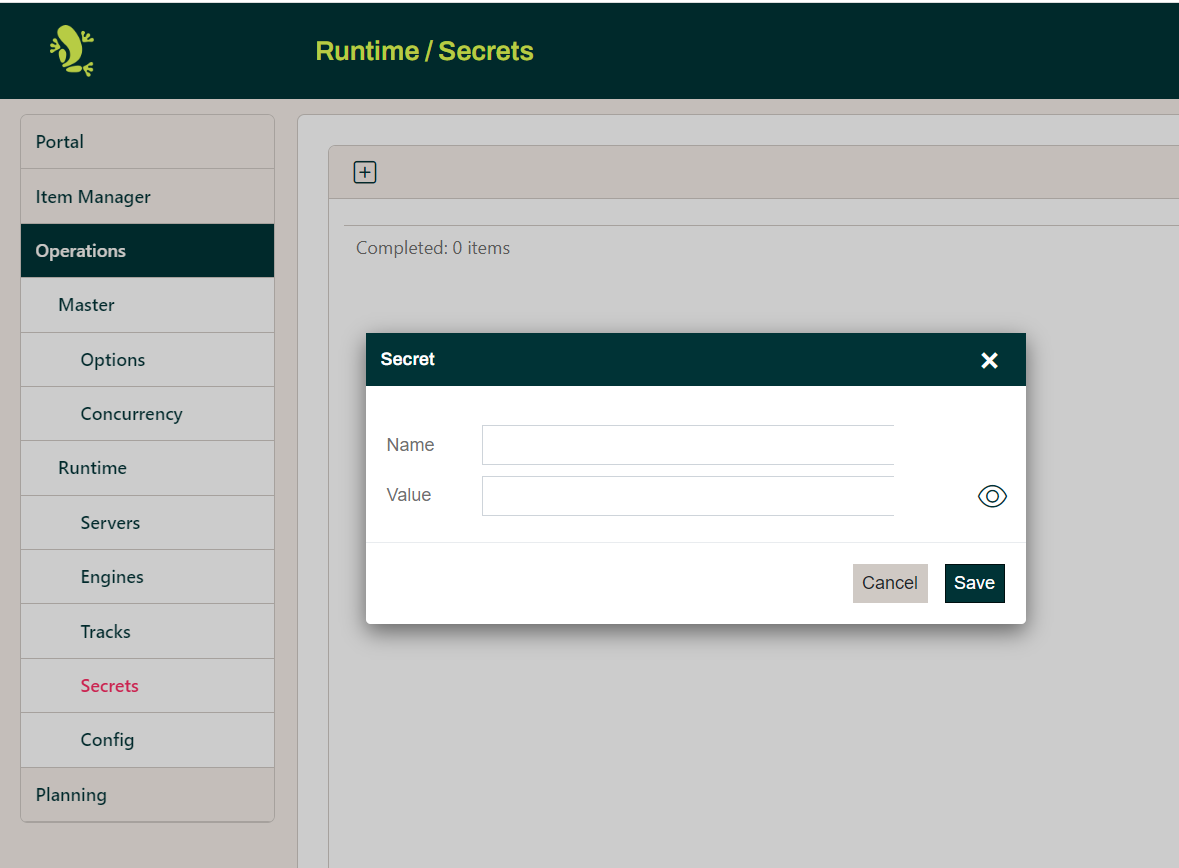Open Item Manager in the sidebar
The height and width of the screenshot is (868, 1179).
pos(93,197)
